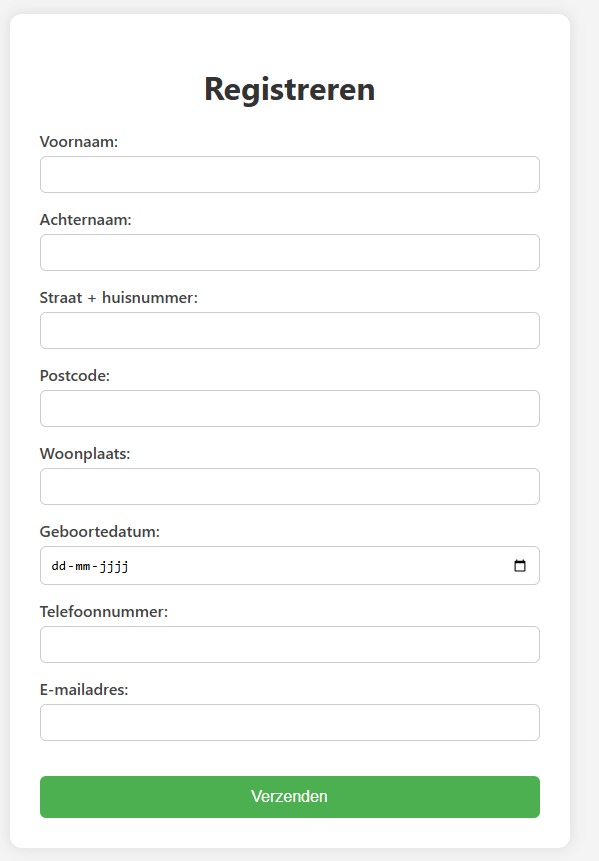Screen dimensions: 599x861
Task: Focus the Telefoonnummer input field
Action: click(290, 645)
